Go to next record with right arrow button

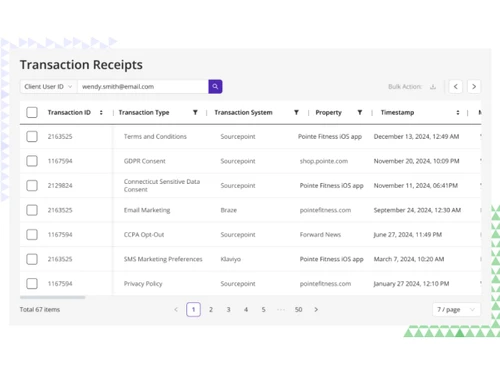coord(474,87)
